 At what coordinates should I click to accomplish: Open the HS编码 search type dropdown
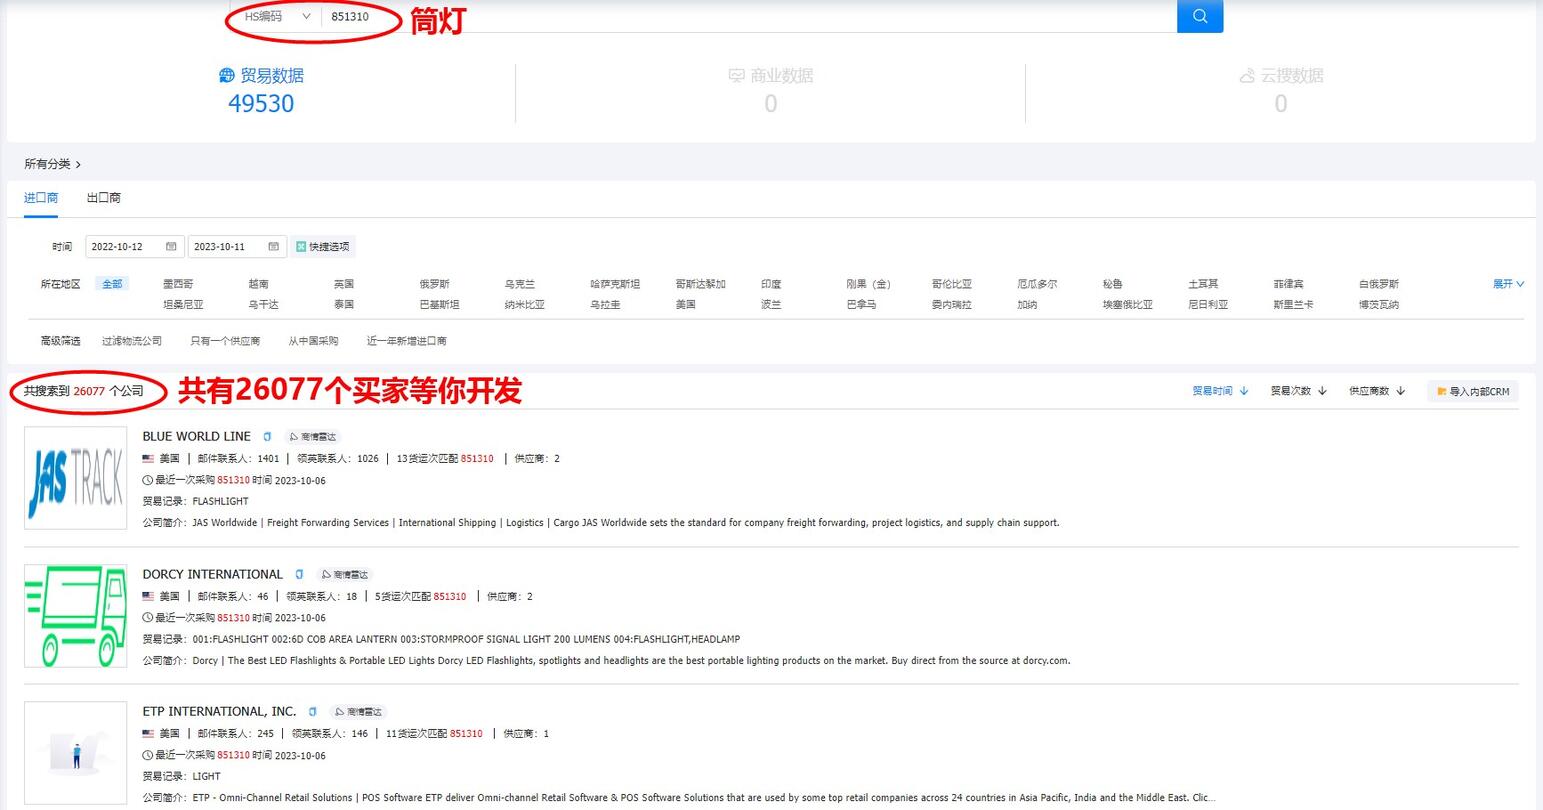coord(278,16)
